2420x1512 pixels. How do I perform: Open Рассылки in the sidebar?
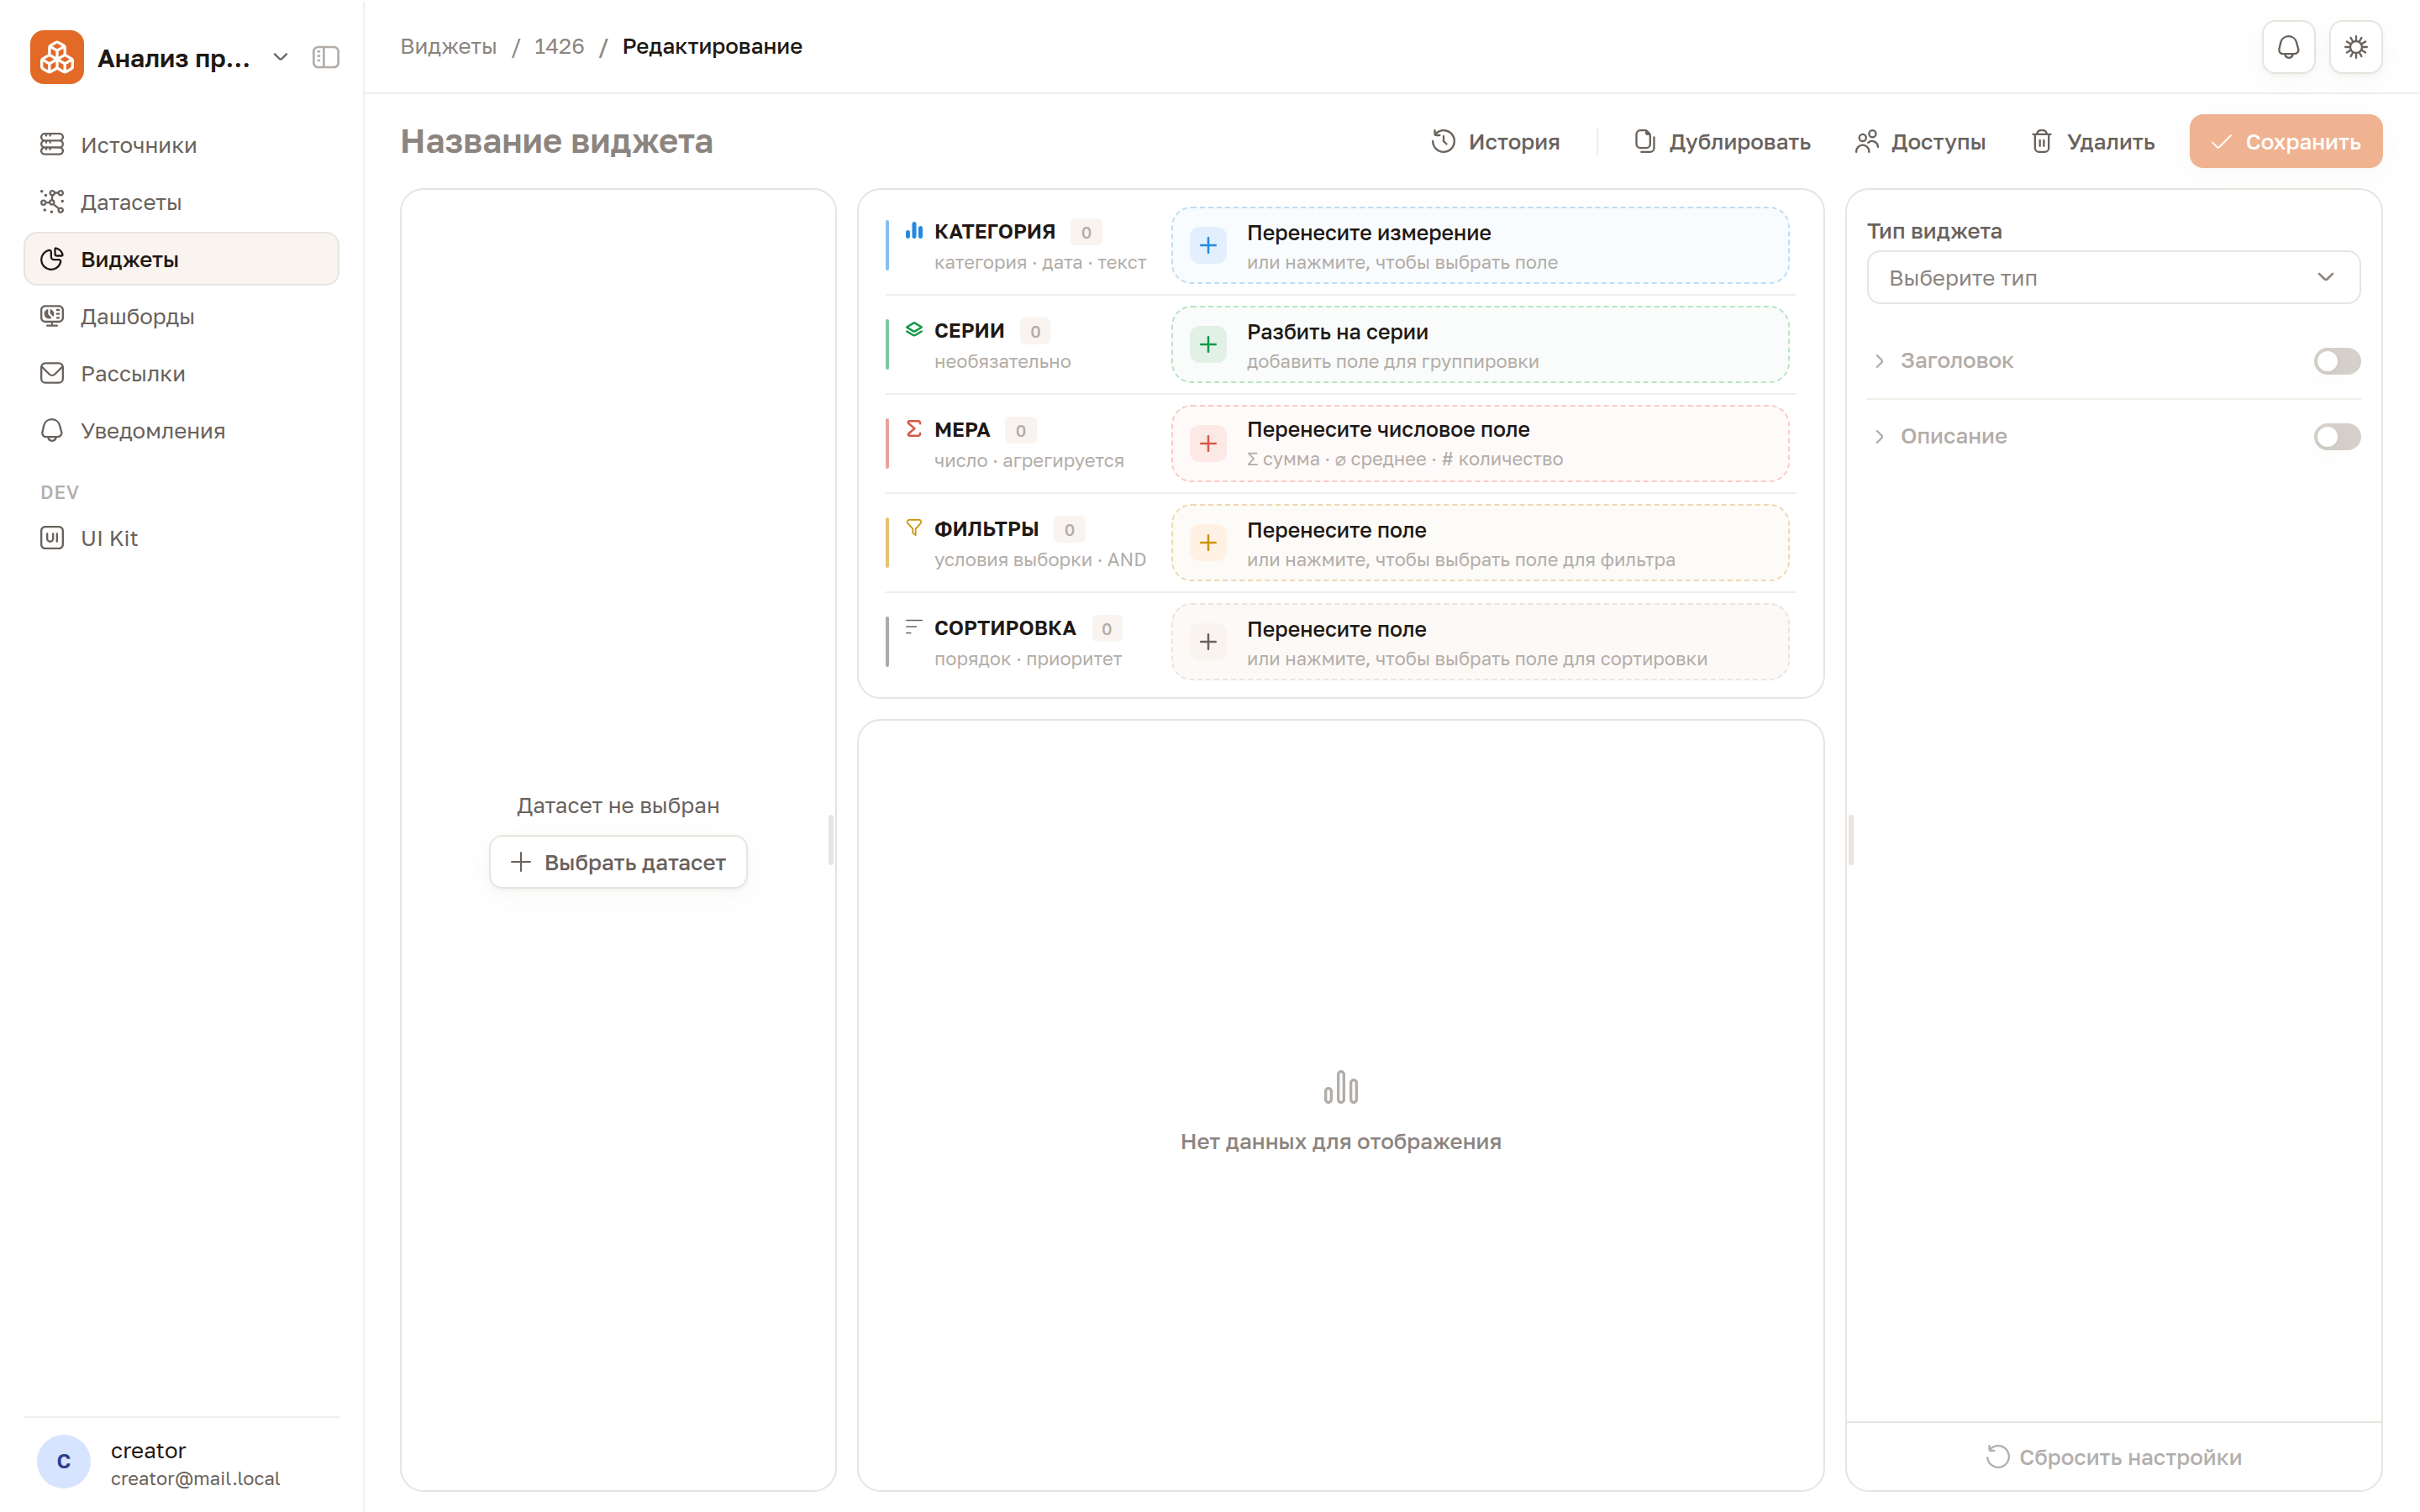point(181,373)
